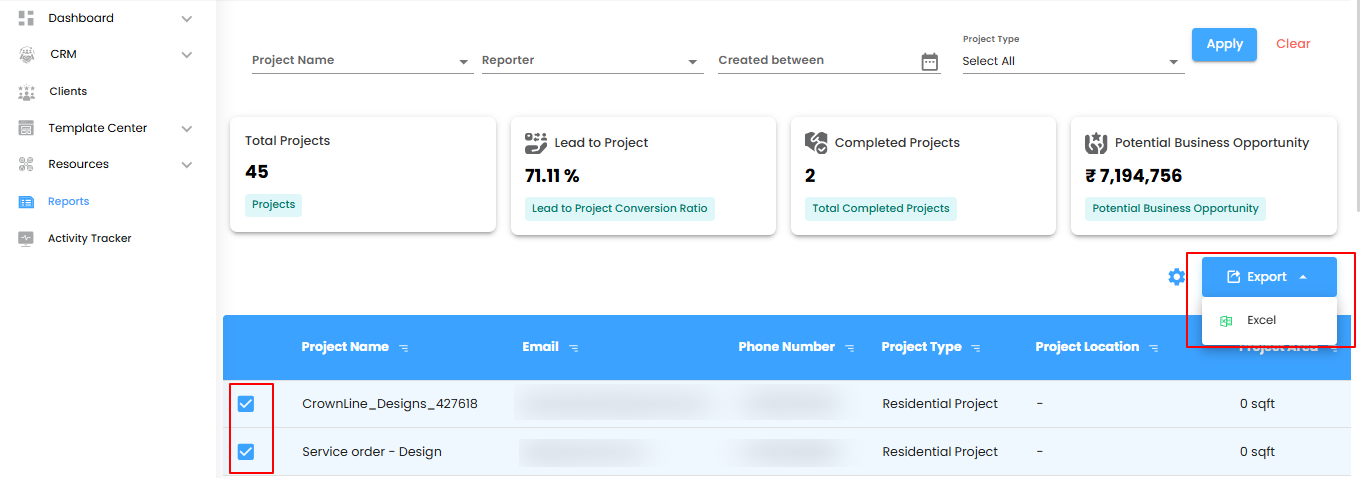Click the Clear filters link
This screenshot has width=1365, height=478.
1293,44
